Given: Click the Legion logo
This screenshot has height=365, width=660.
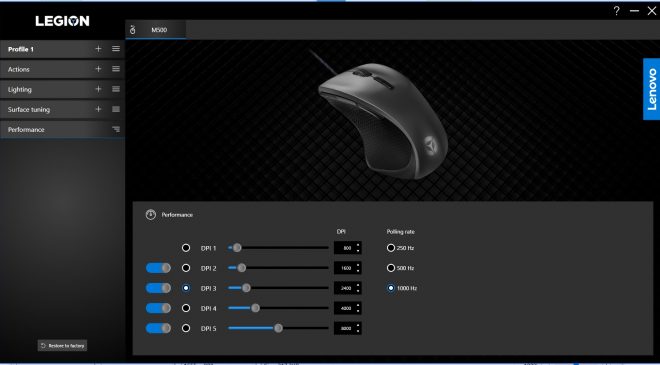Looking at the screenshot, I should [62, 21].
